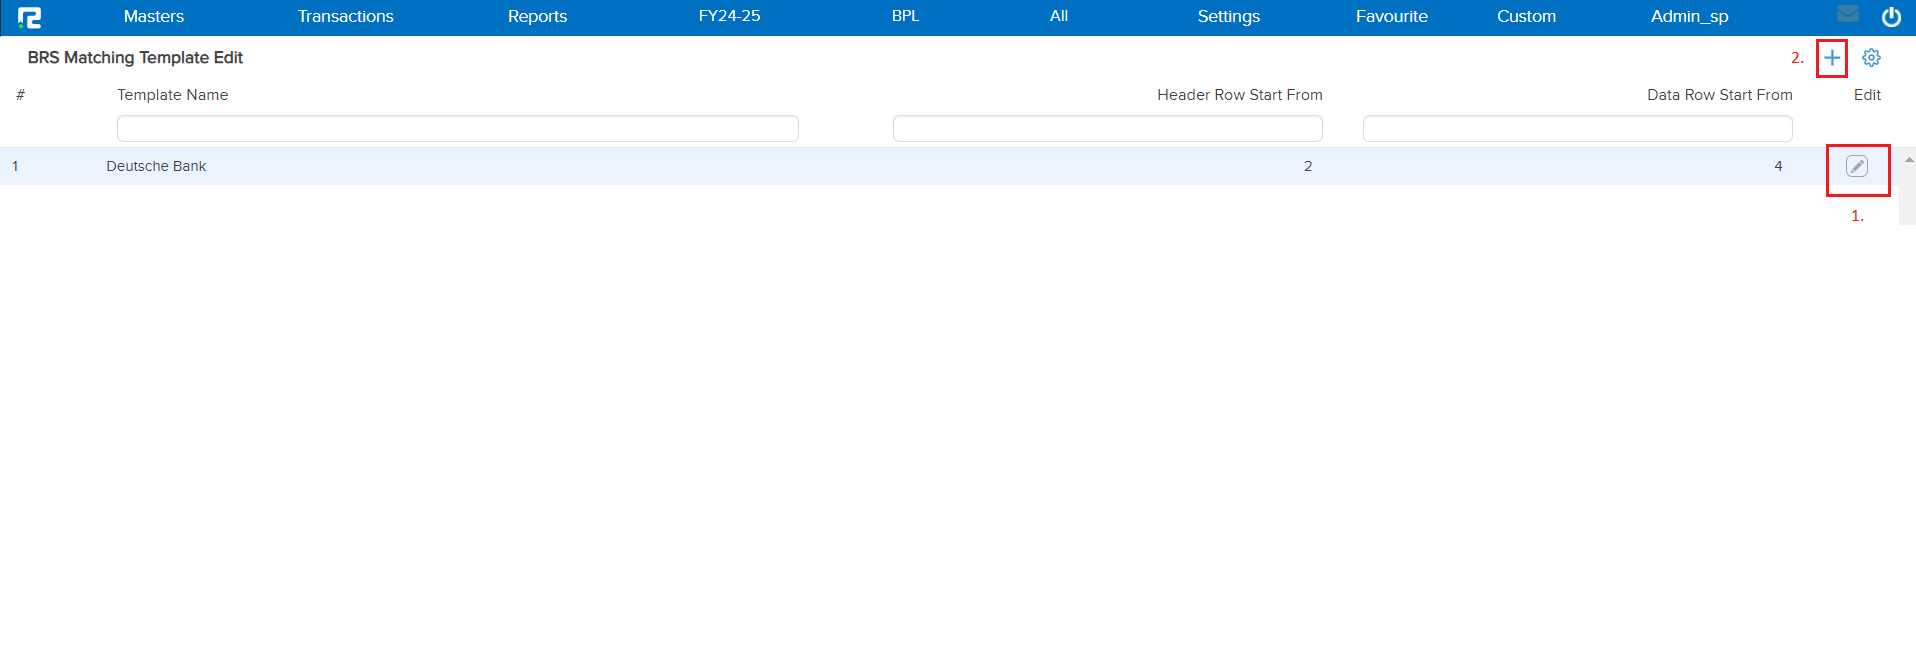This screenshot has width=1916, height=648.
Task: Focus the Header Row Start From filter box
Action: [x=1107, y=129]
